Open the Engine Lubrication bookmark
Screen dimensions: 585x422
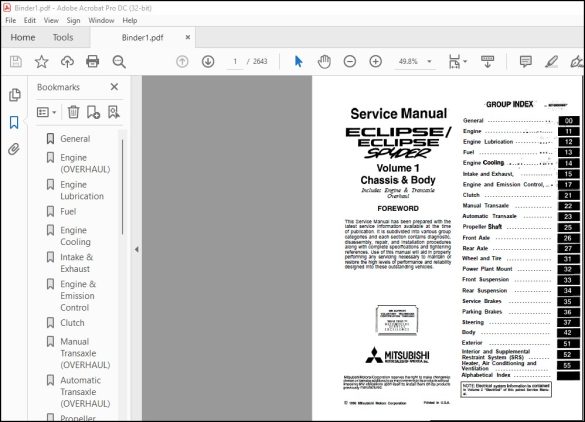point(82,190)
